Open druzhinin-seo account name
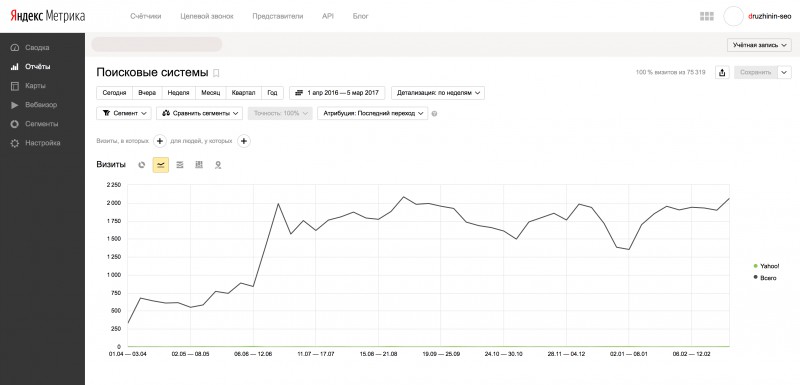 pyautogui.click(x=769, y=16)
